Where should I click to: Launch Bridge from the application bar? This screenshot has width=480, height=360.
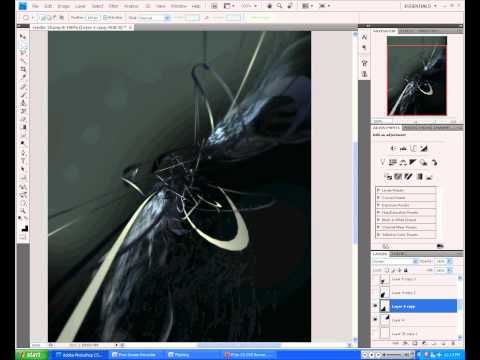coord(214,6)
